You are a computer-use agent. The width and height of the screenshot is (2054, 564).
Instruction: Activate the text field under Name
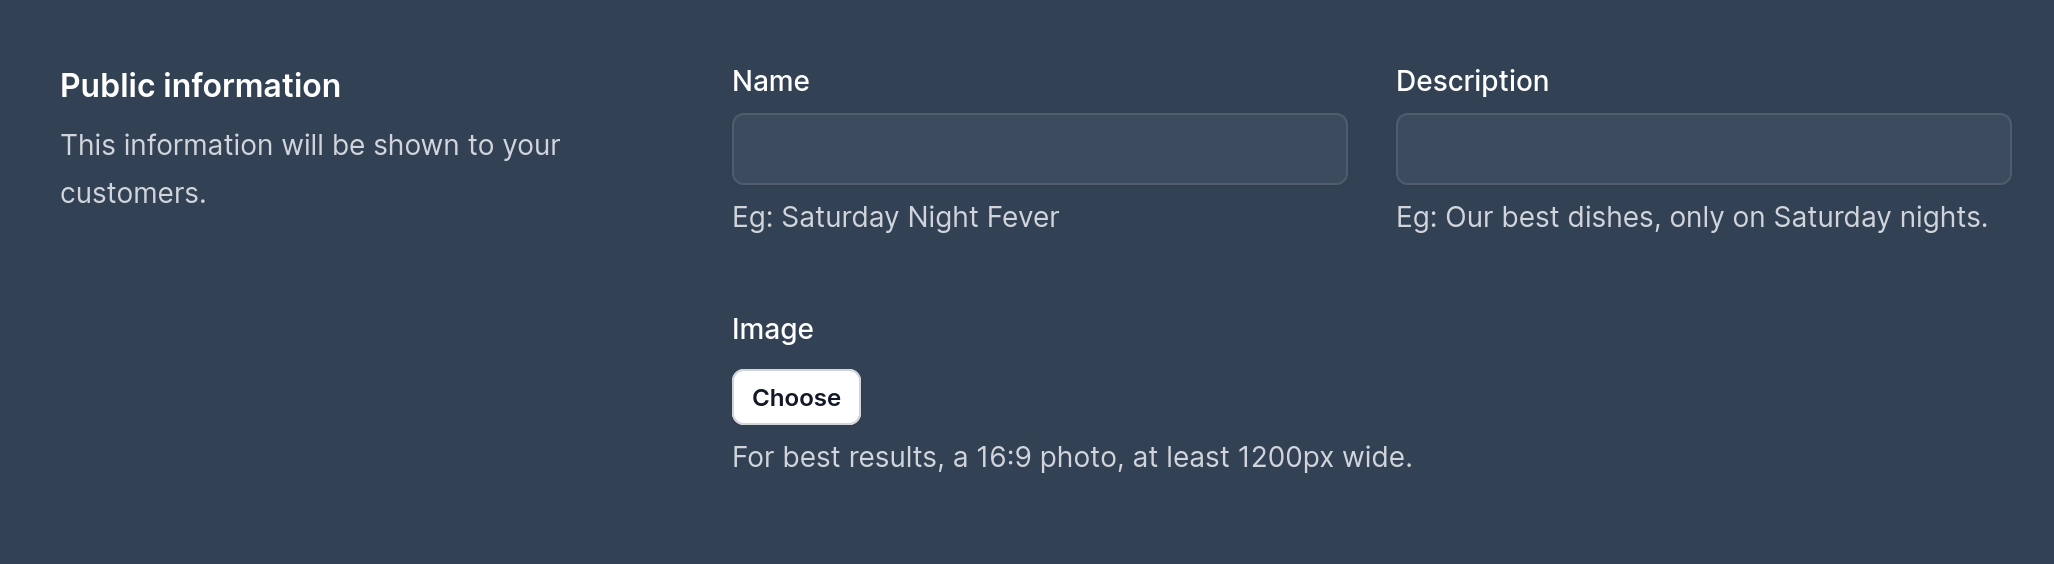[x=1039, y=149]
